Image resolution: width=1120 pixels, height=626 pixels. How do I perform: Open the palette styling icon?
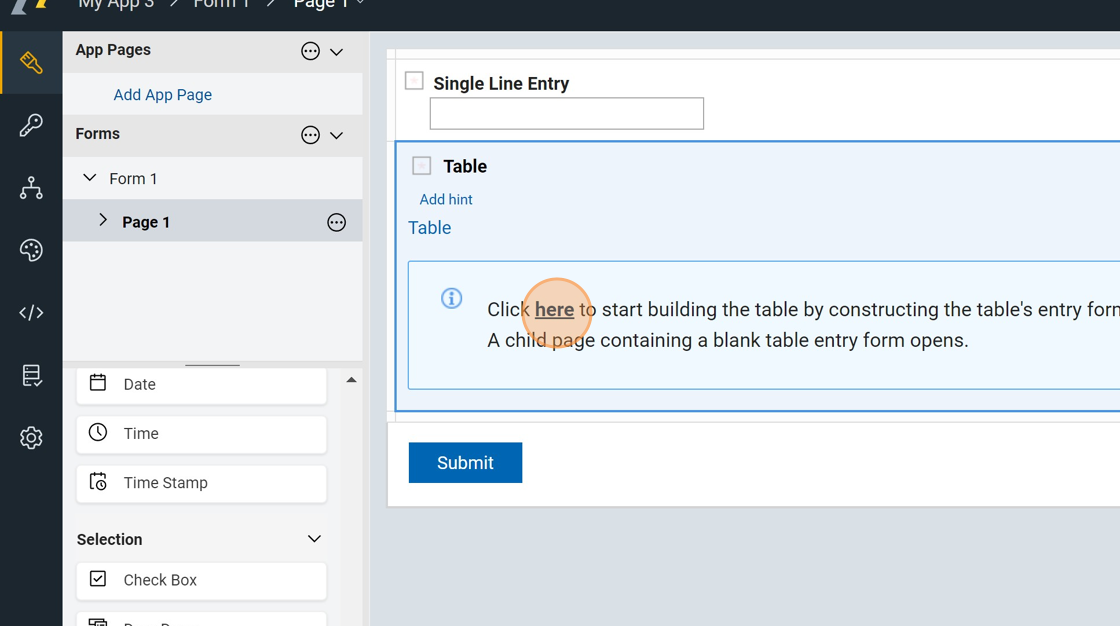click(31, 250)
